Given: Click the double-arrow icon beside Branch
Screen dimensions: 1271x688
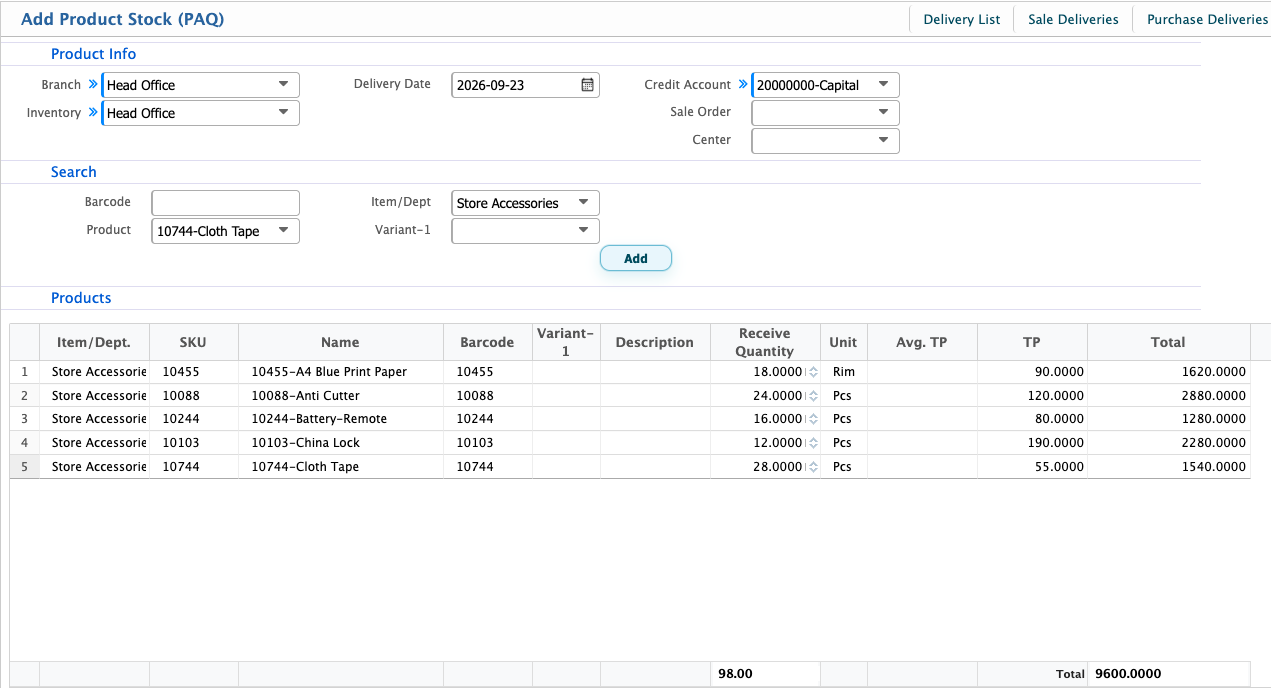Looking at the screenshot, I should [93, 85].
